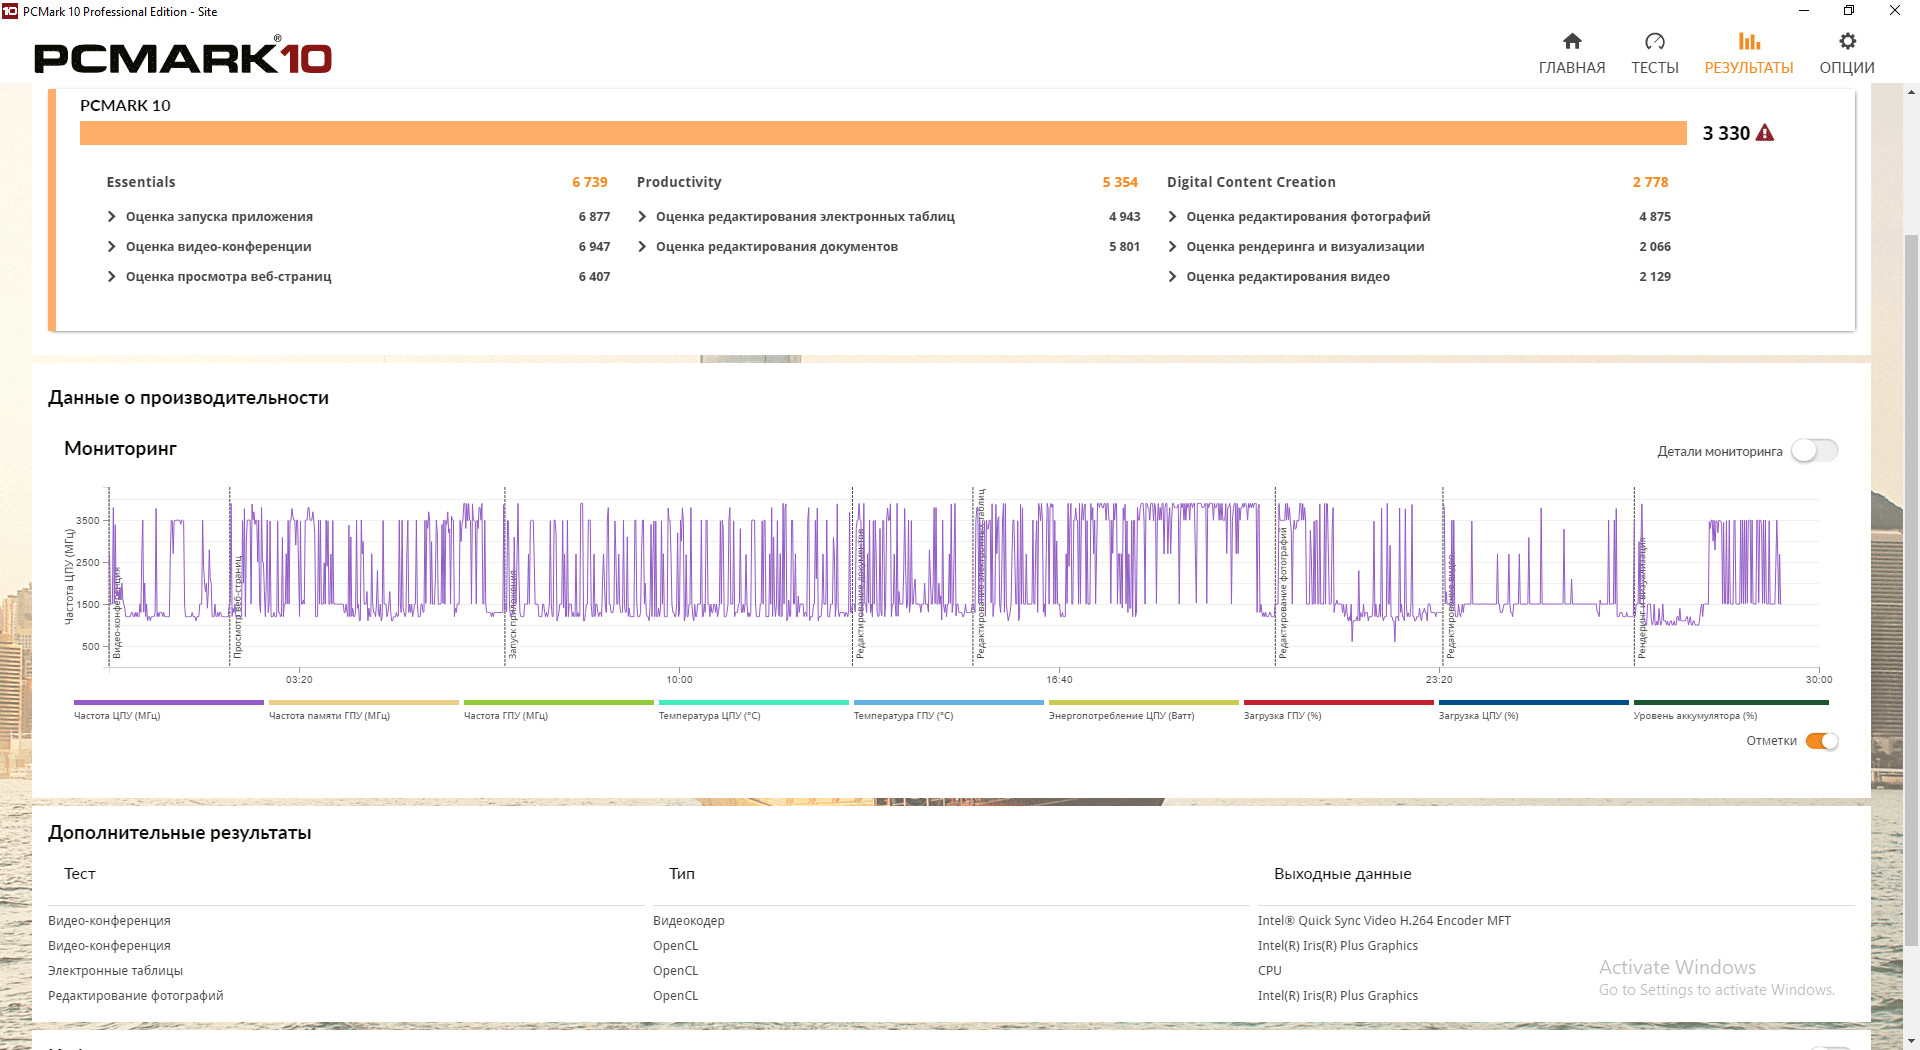
Task: Click the Запуск приложения chart marker
Action: pos(512,614)
